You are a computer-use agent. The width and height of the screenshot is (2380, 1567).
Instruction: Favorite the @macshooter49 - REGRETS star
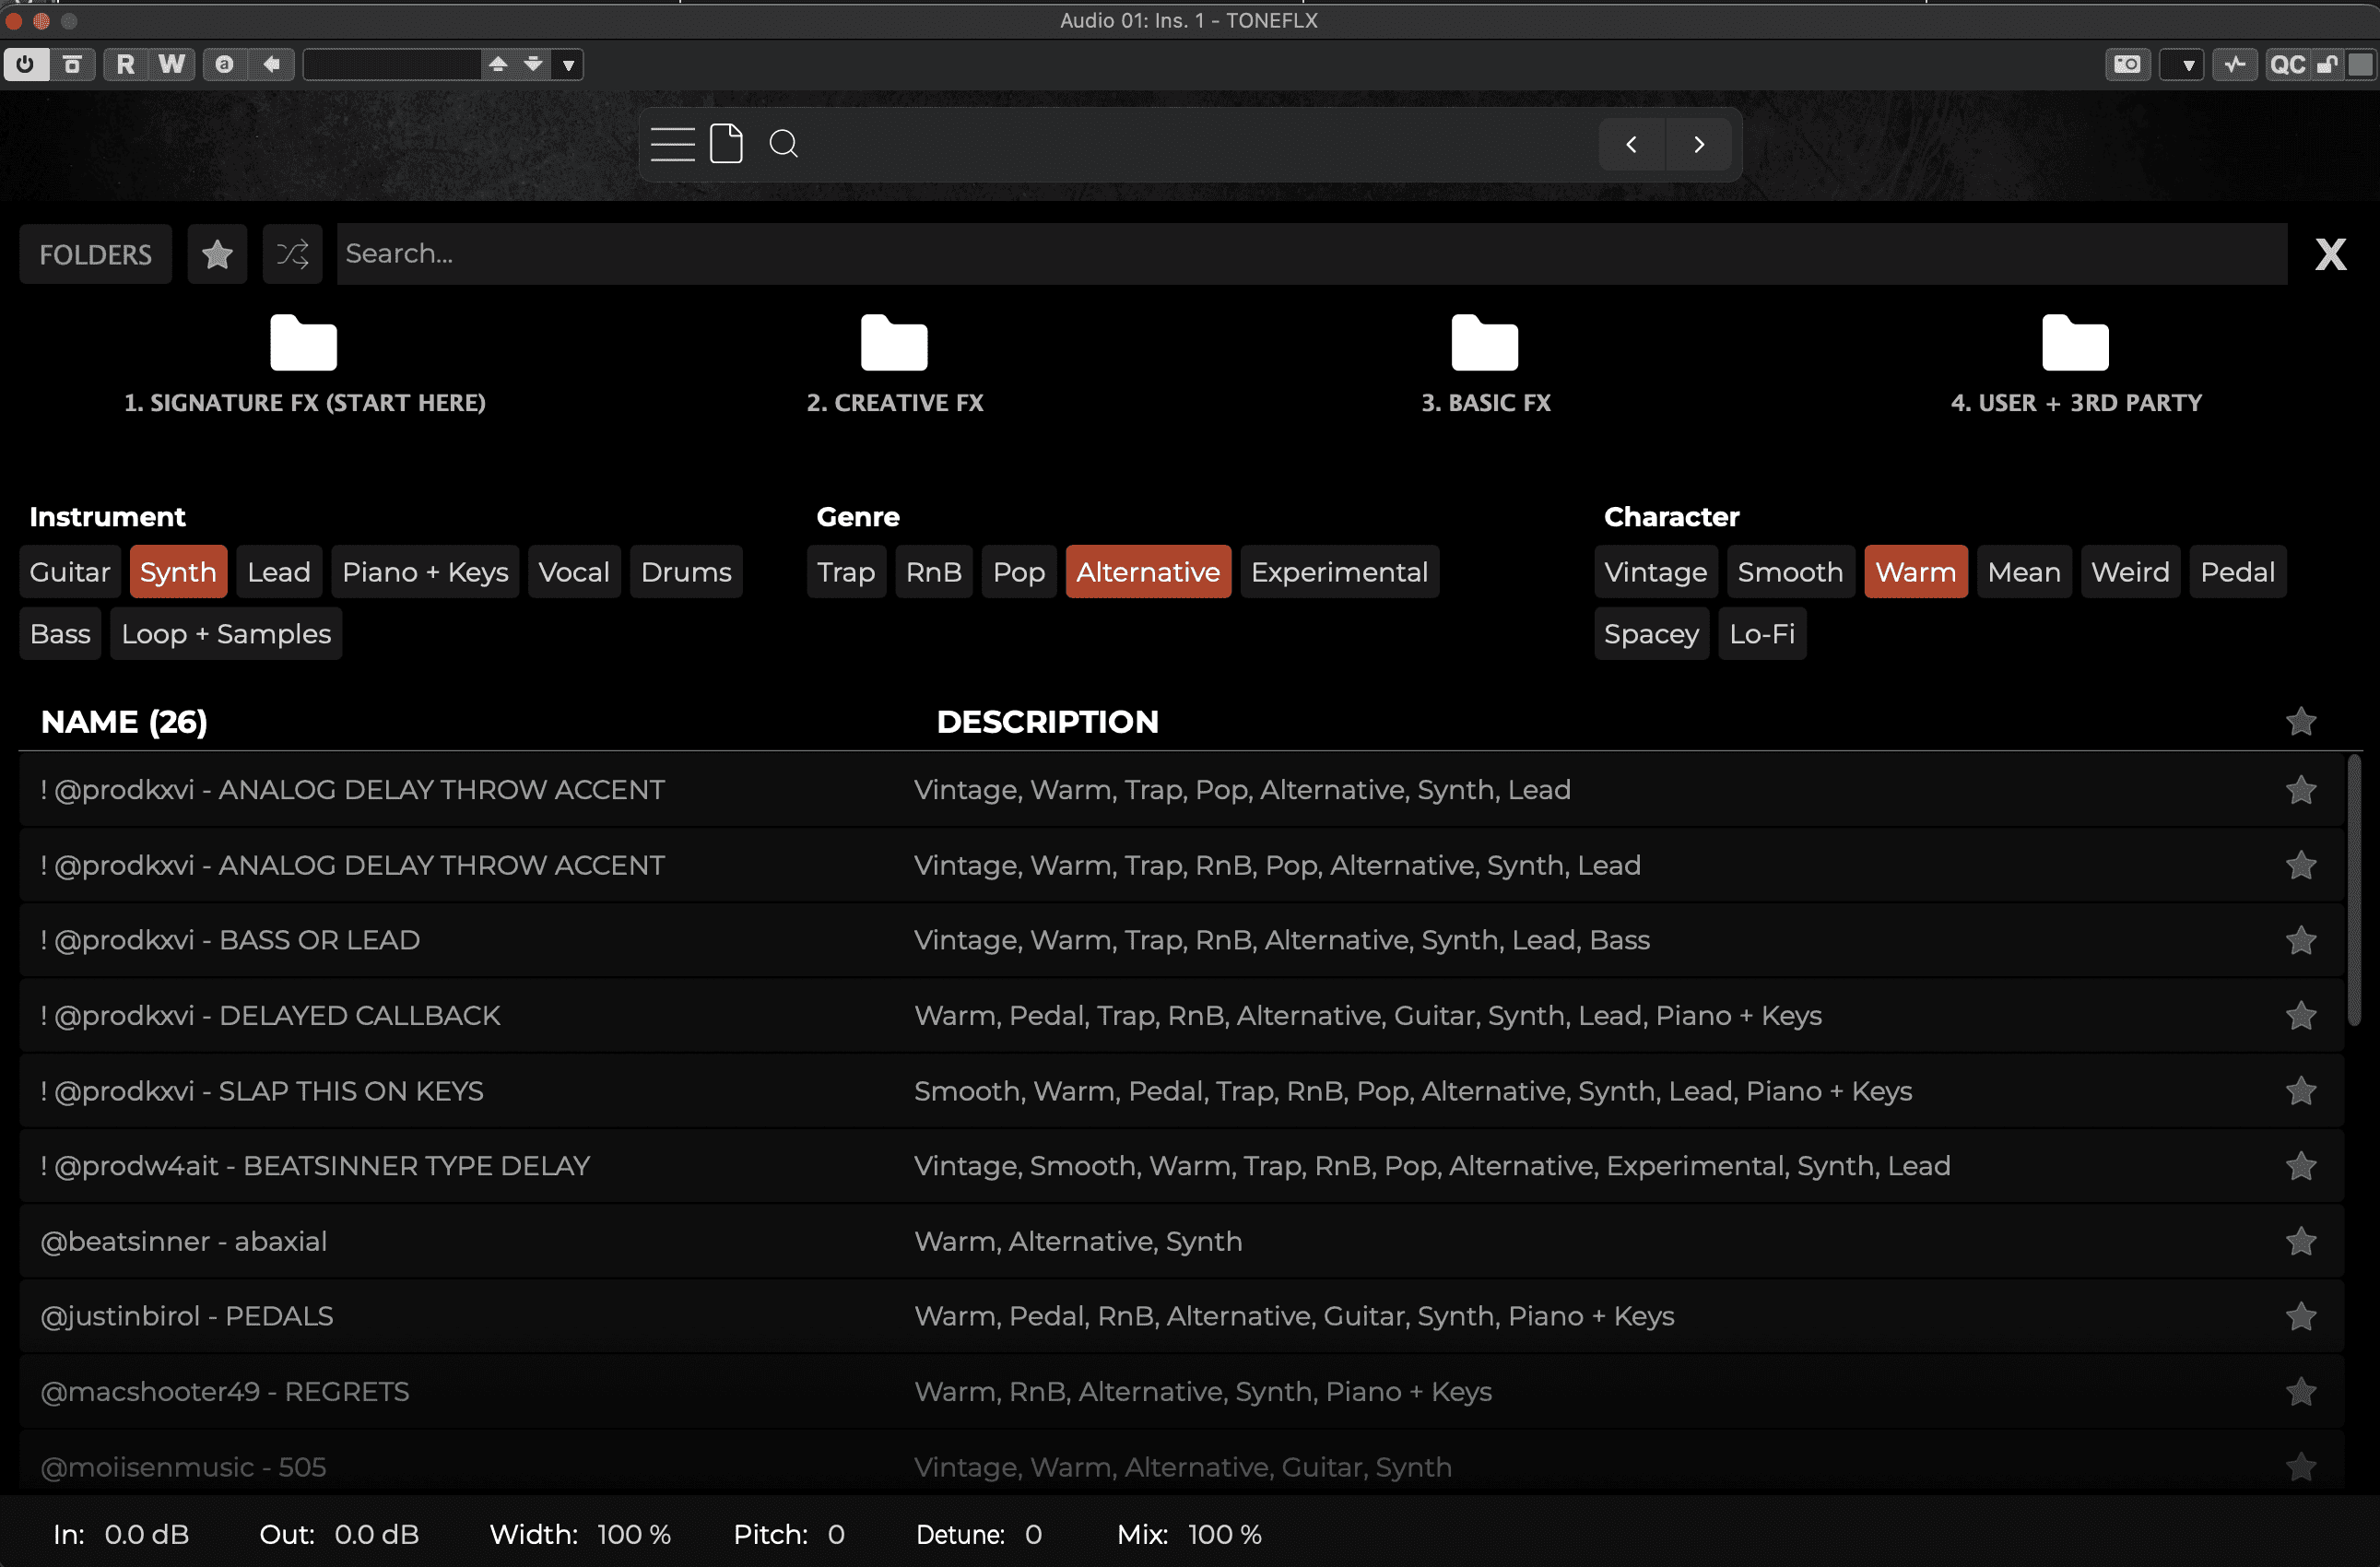click(x=2301, y=1392)
